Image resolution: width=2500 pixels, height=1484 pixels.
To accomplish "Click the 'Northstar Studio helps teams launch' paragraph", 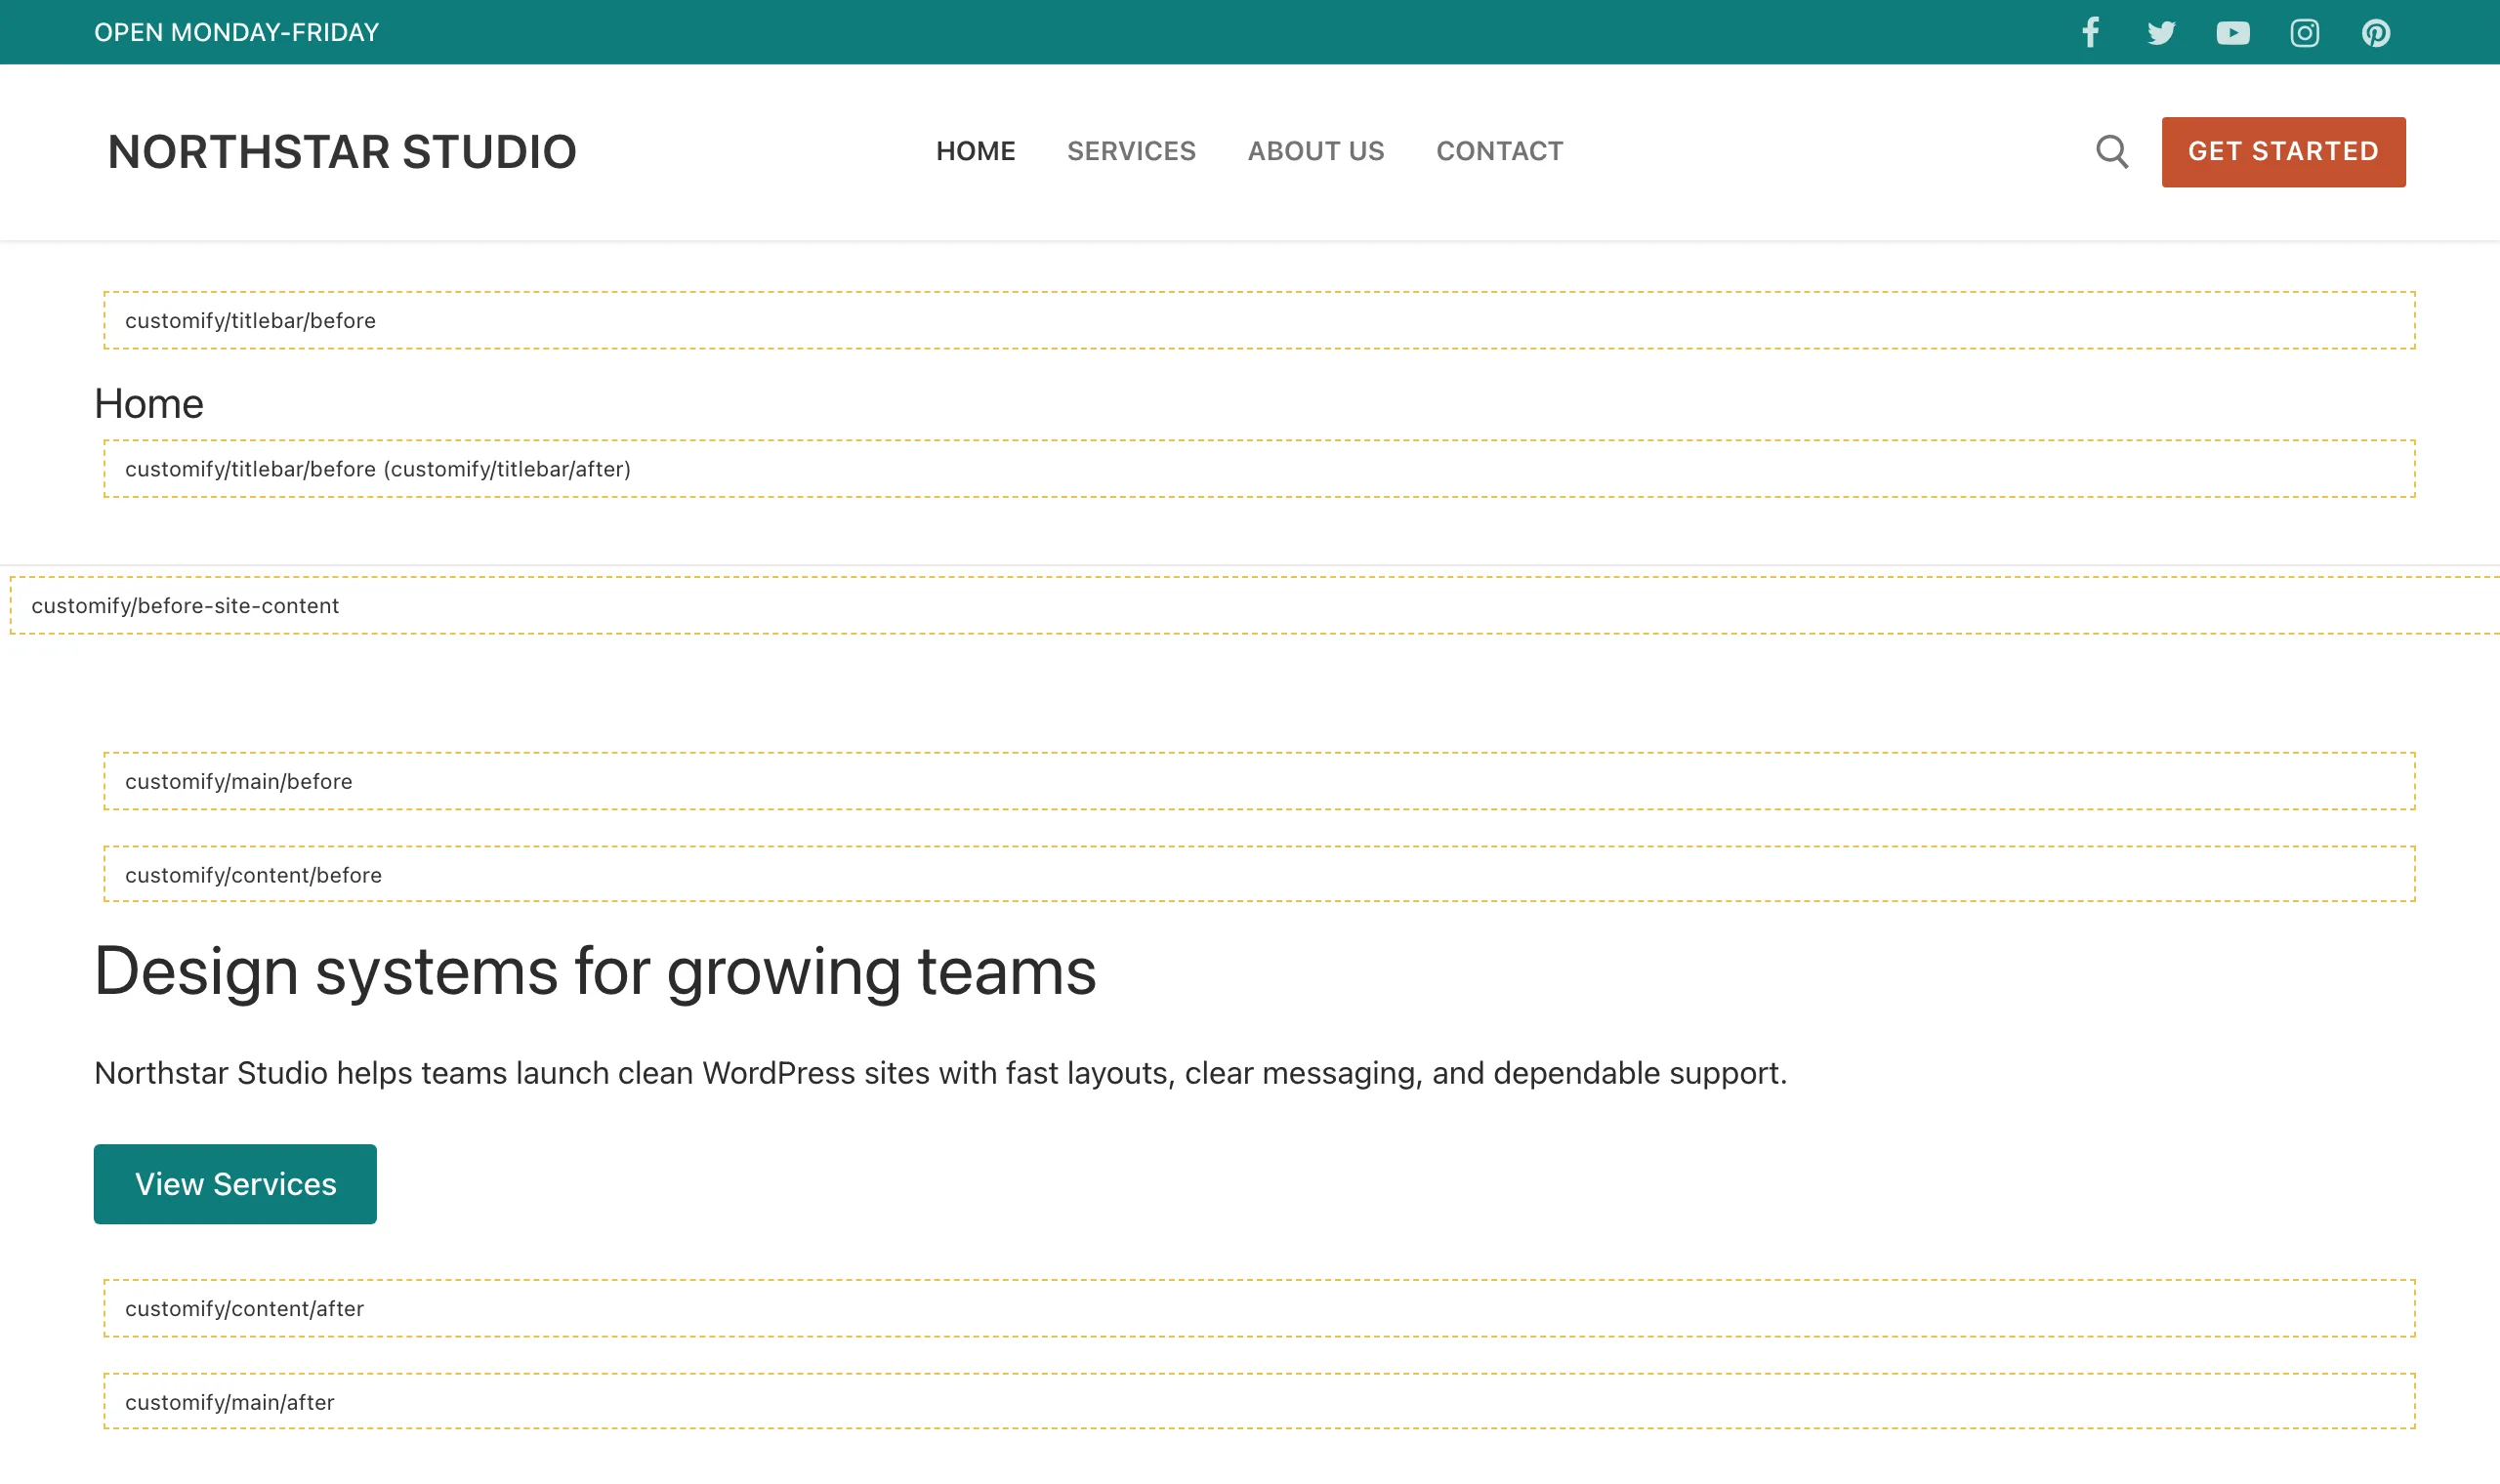I will coord(940,1073).
